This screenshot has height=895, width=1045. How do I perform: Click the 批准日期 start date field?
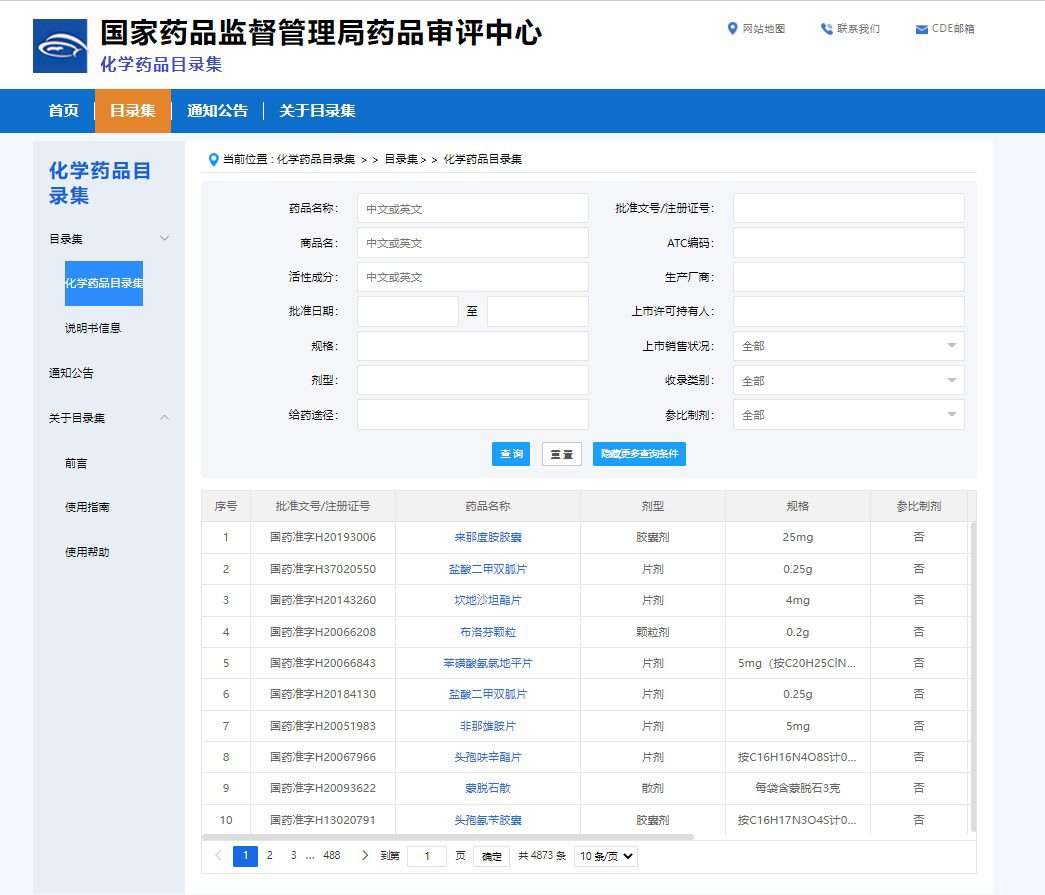point(408,311)
